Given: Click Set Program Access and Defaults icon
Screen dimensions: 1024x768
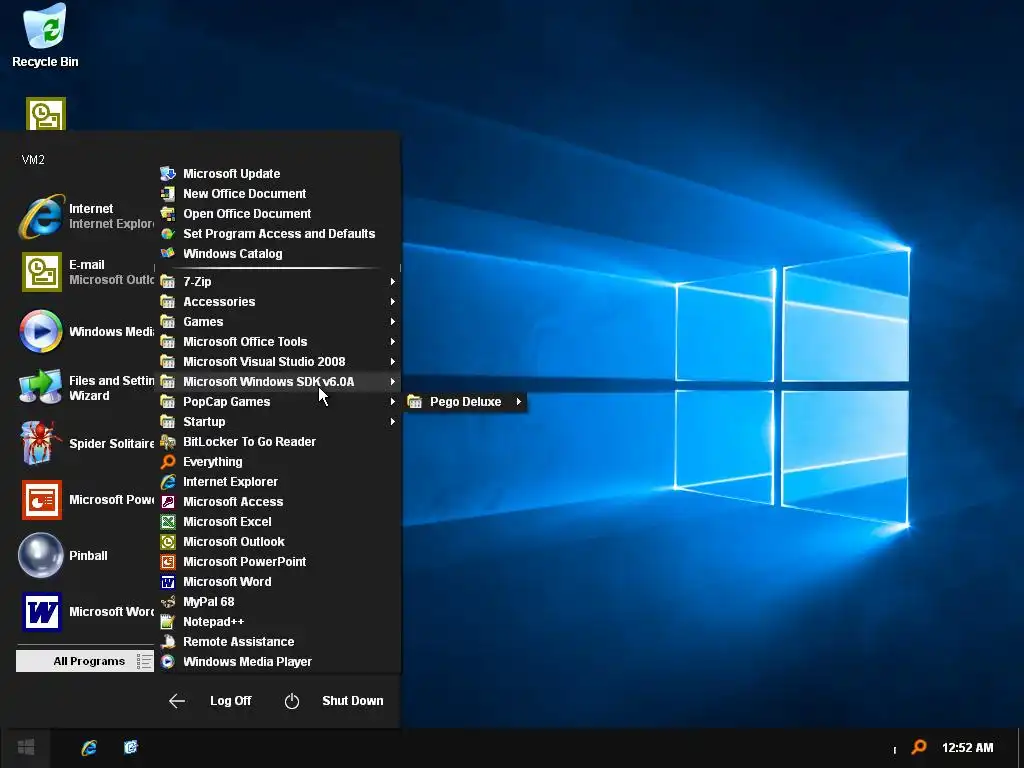Looking at the screenshot, I should [x=168, y=234].
